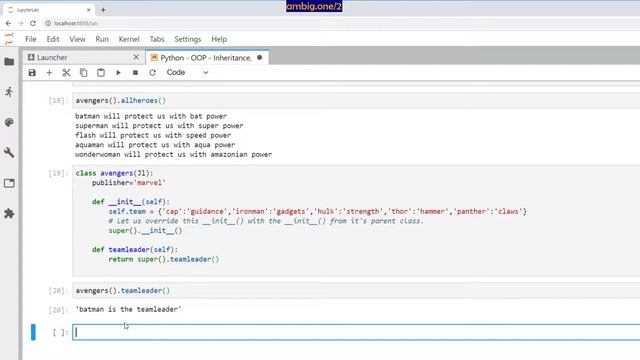Restart the kernel
640x360 pixels.
[153, 73]
